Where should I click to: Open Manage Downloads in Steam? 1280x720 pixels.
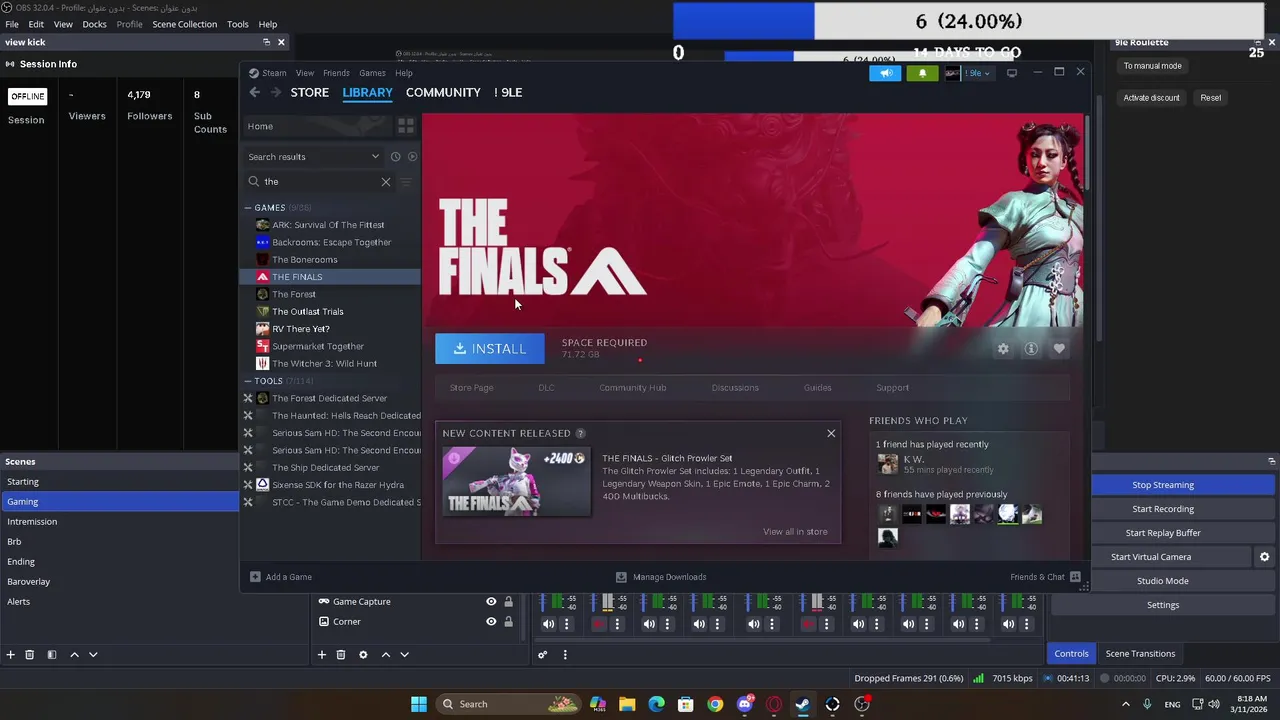[661, 577]
